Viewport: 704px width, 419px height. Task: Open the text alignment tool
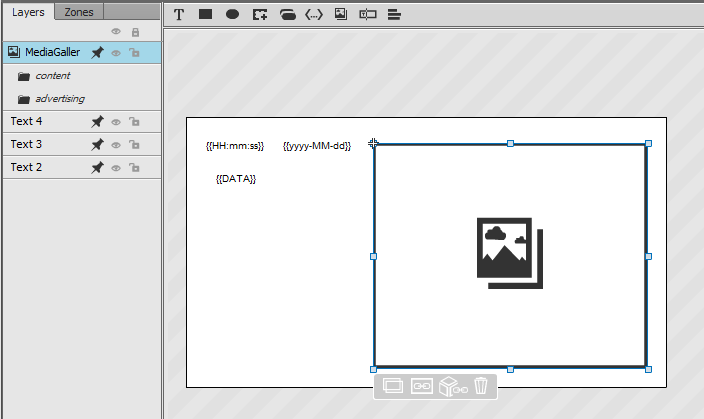tap(394, 15)
